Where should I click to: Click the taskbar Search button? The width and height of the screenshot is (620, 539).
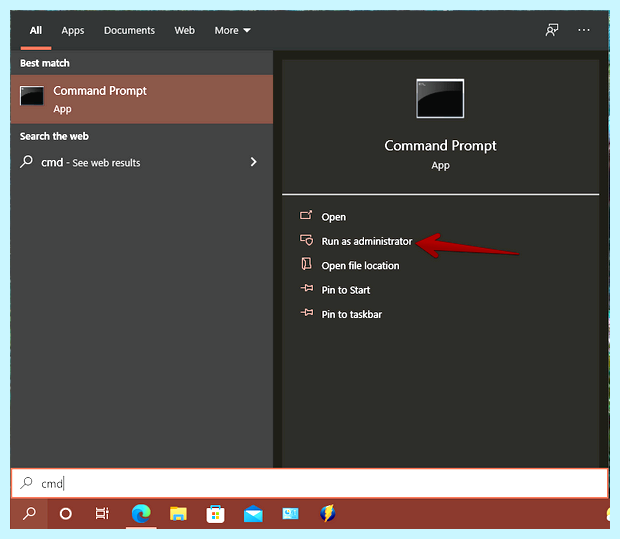click(29, 514)
